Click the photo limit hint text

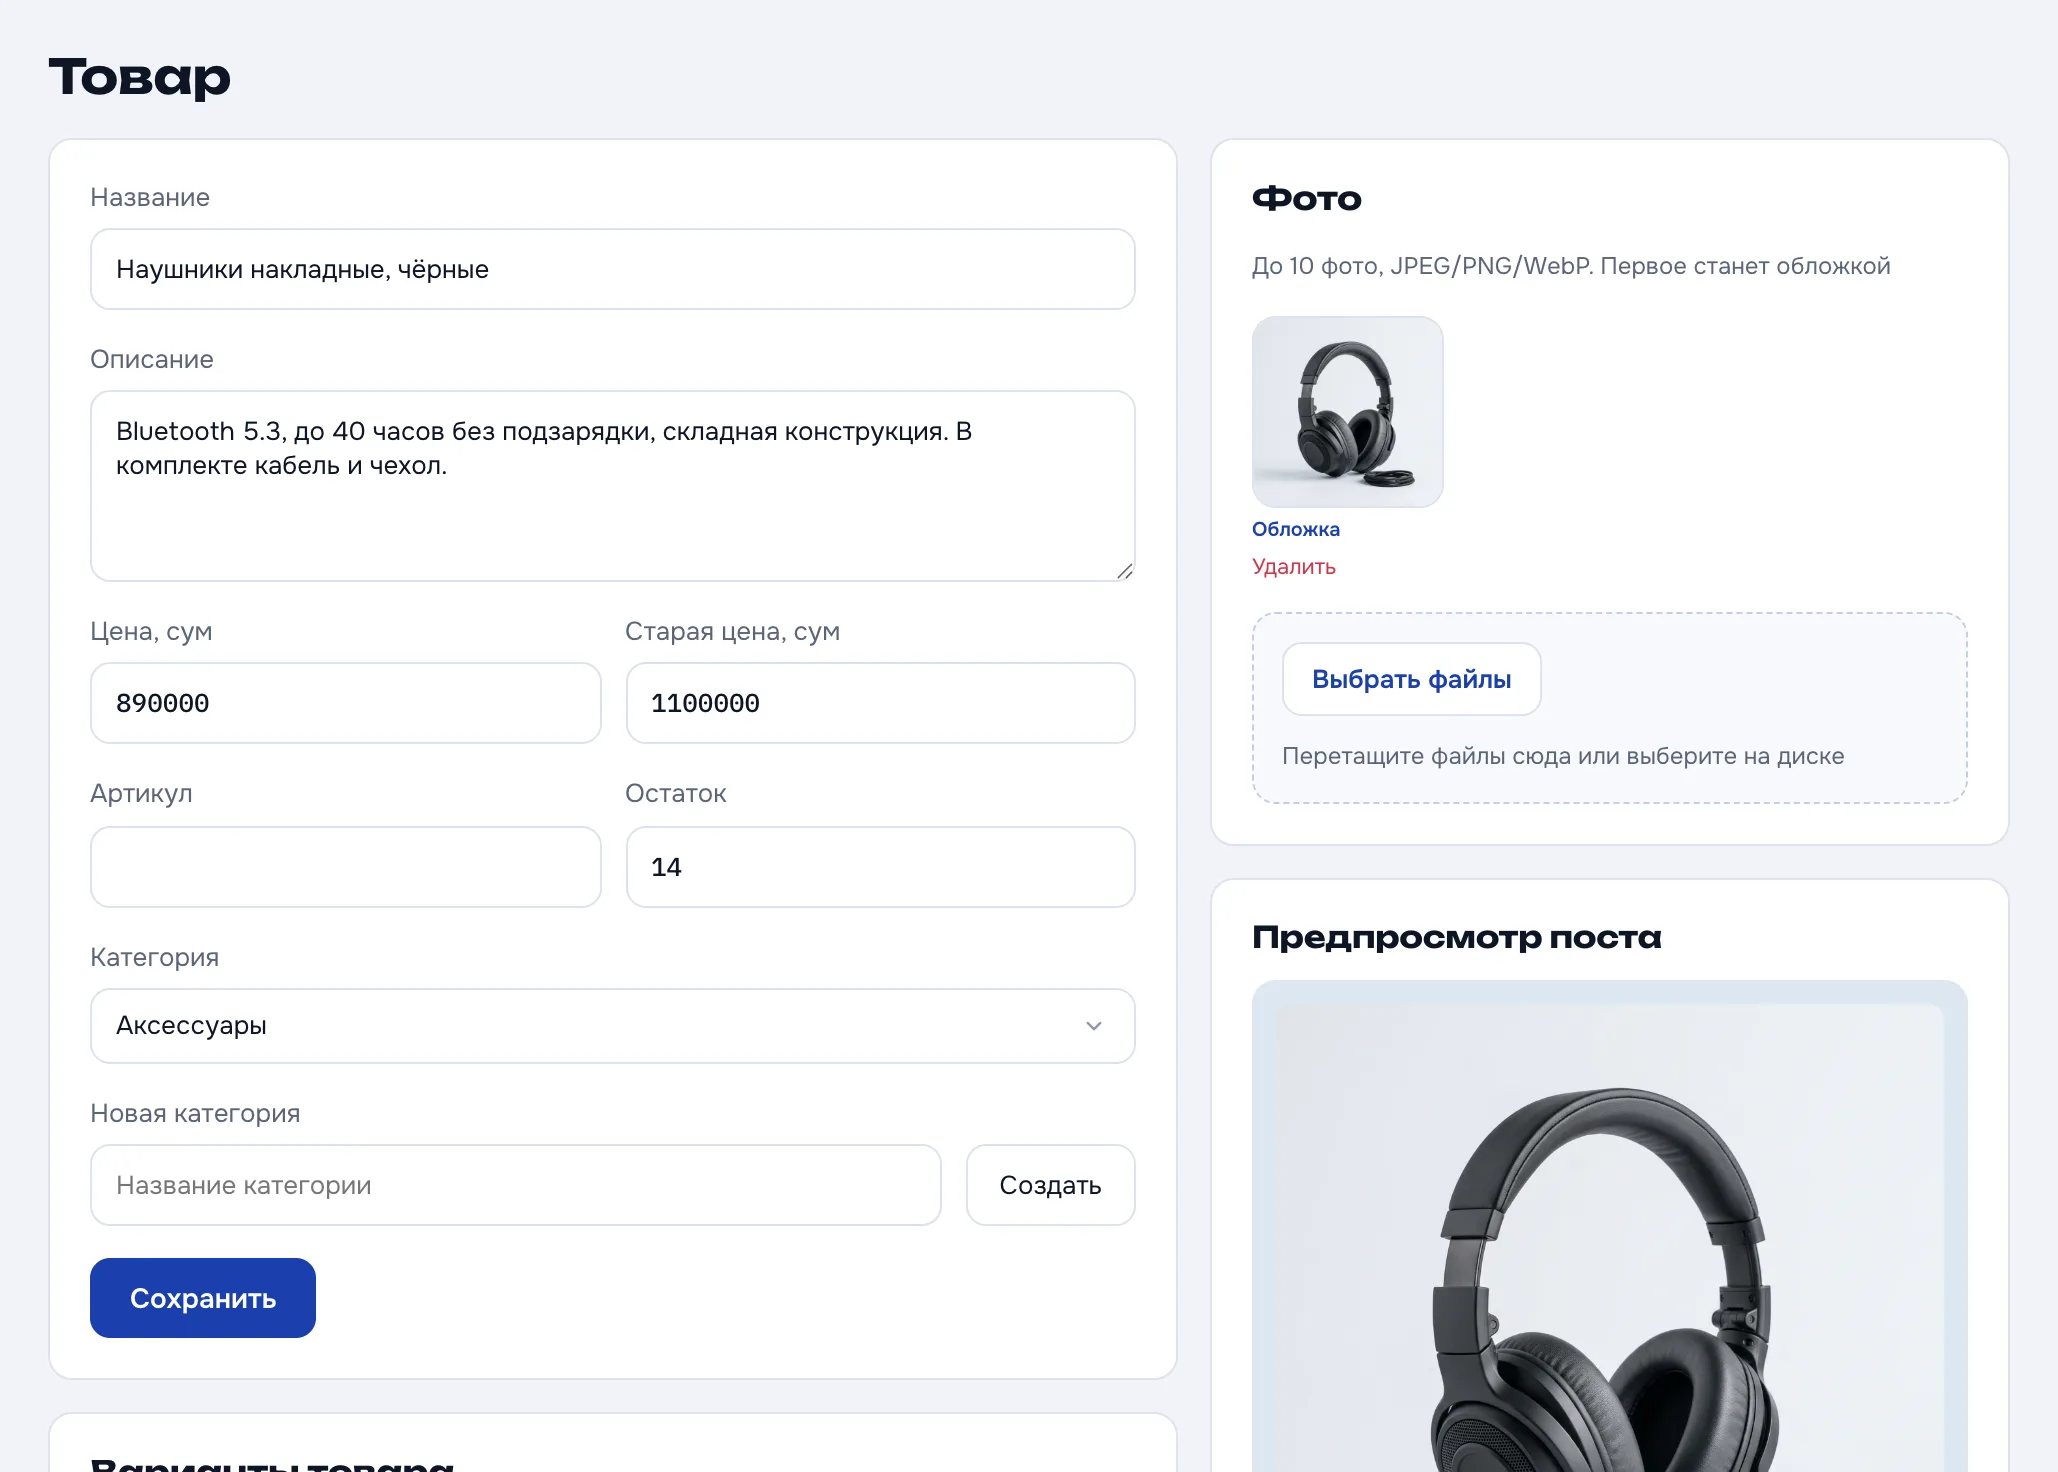coord(1570,266)
